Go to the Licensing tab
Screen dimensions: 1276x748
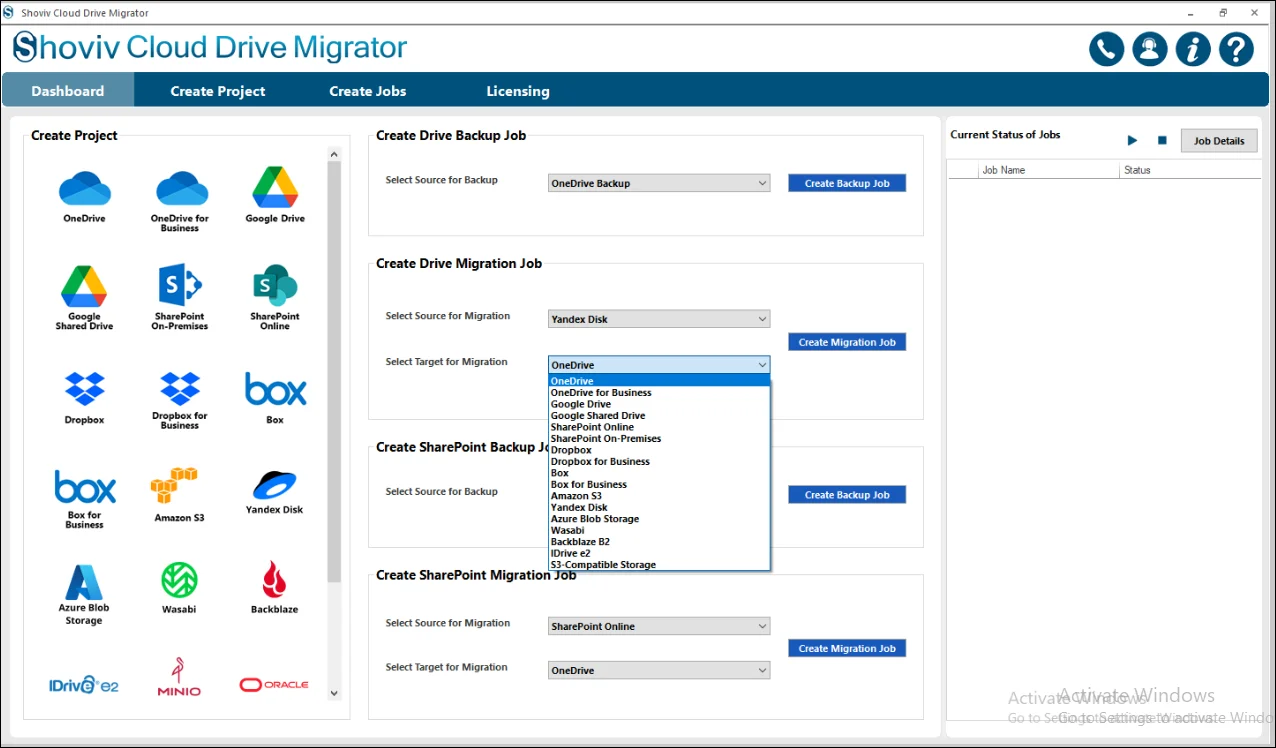point(518,90)
